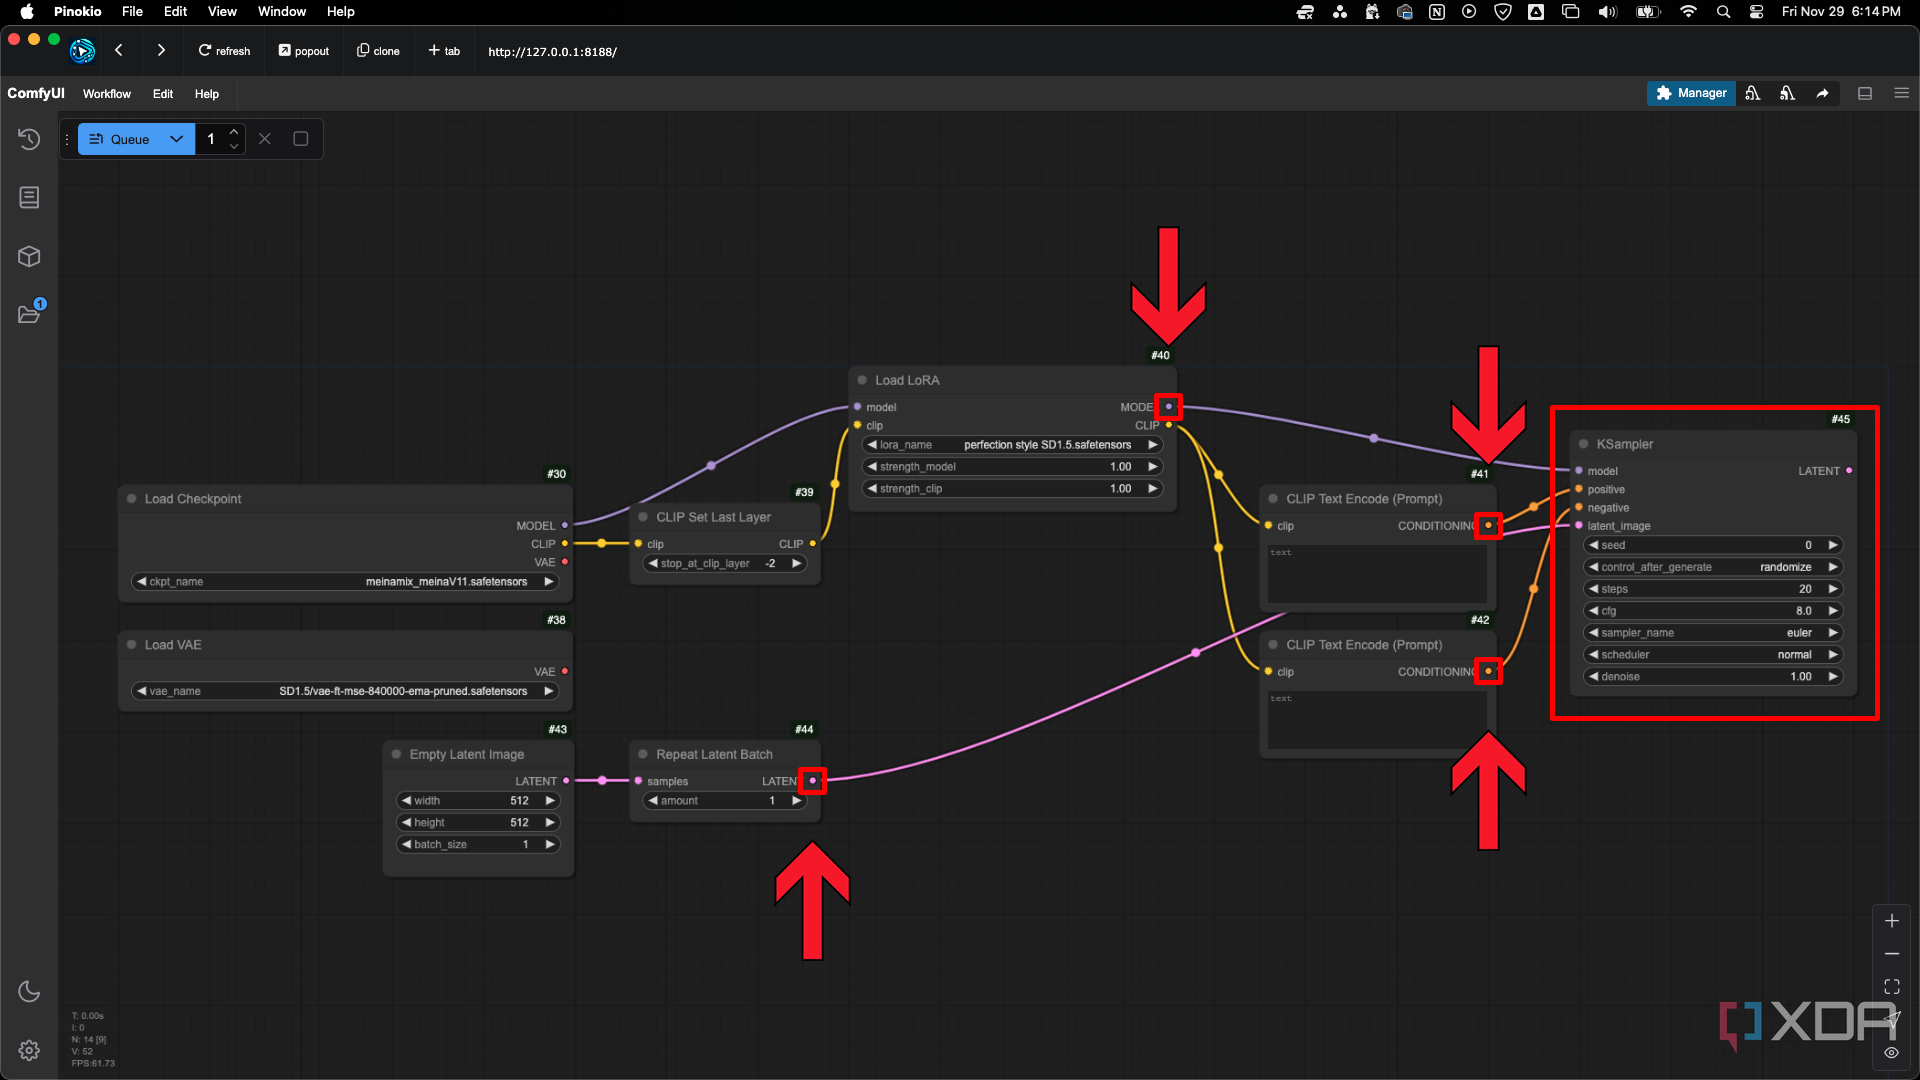Click the clone button
This screenshot has width=1920, height=1080.
click(x=378, y=51)
